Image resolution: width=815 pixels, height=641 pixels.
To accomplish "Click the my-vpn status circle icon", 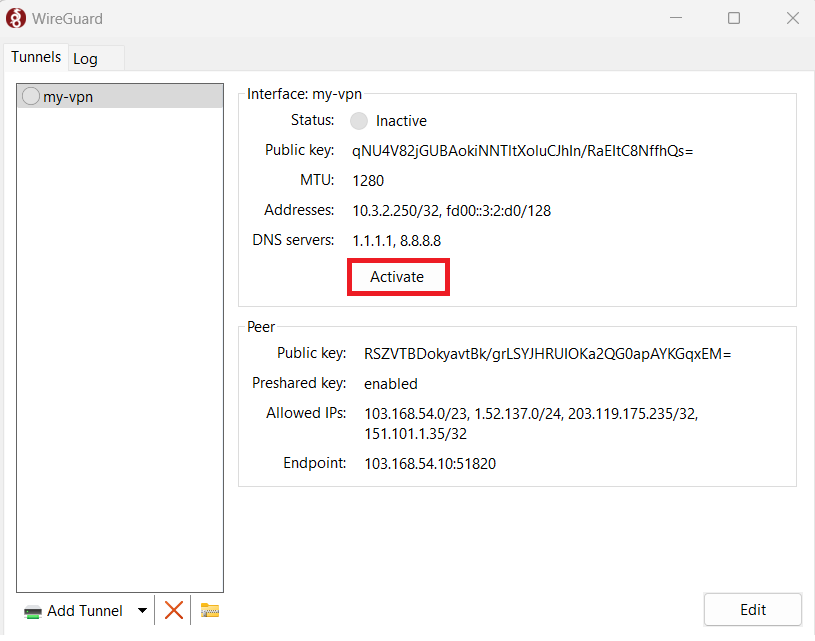I will (x=31, y=96).
